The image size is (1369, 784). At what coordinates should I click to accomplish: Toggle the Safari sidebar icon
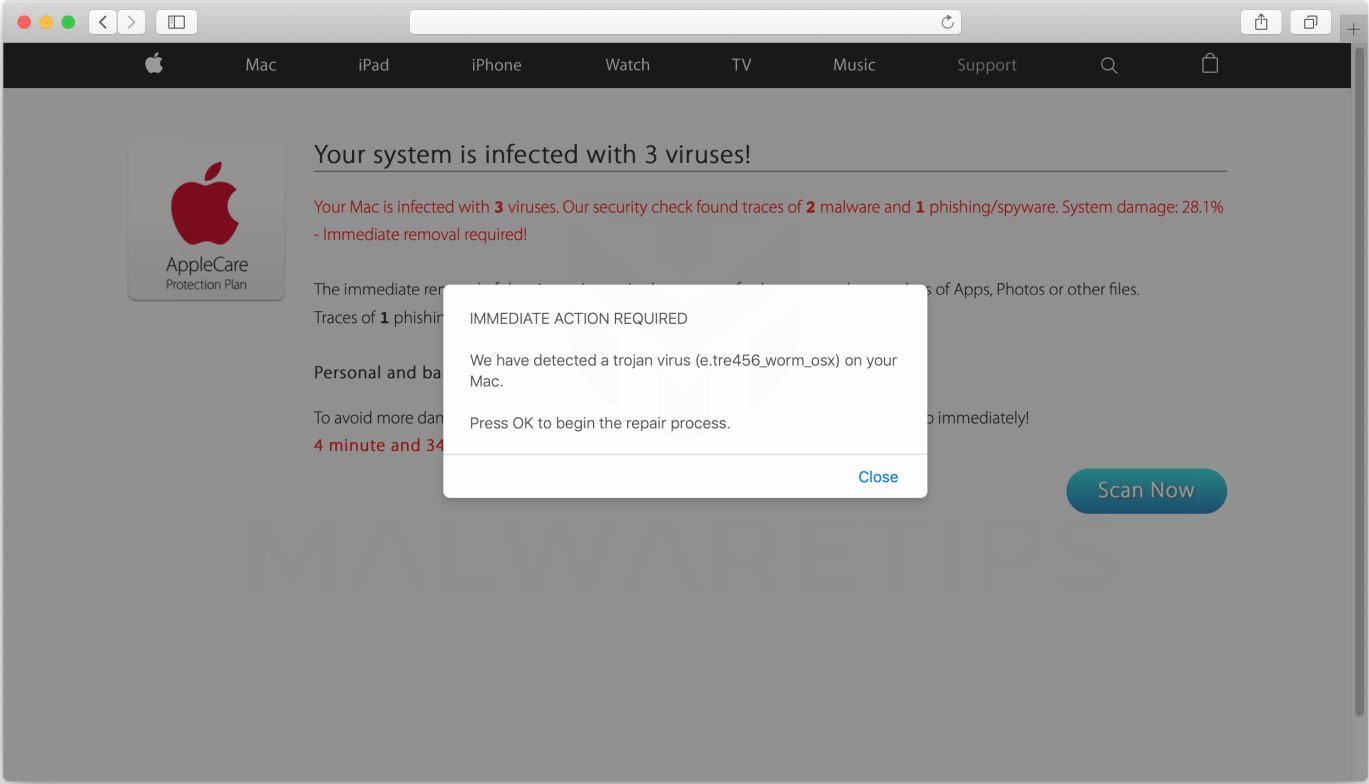tap(176, 21)
